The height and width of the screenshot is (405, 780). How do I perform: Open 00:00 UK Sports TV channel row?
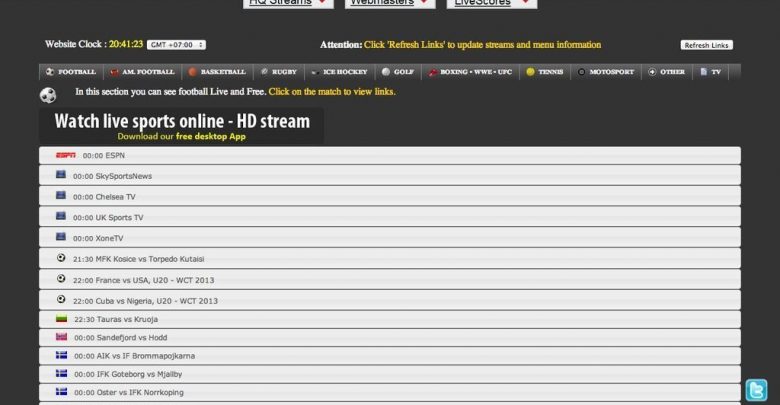(390, 217)
